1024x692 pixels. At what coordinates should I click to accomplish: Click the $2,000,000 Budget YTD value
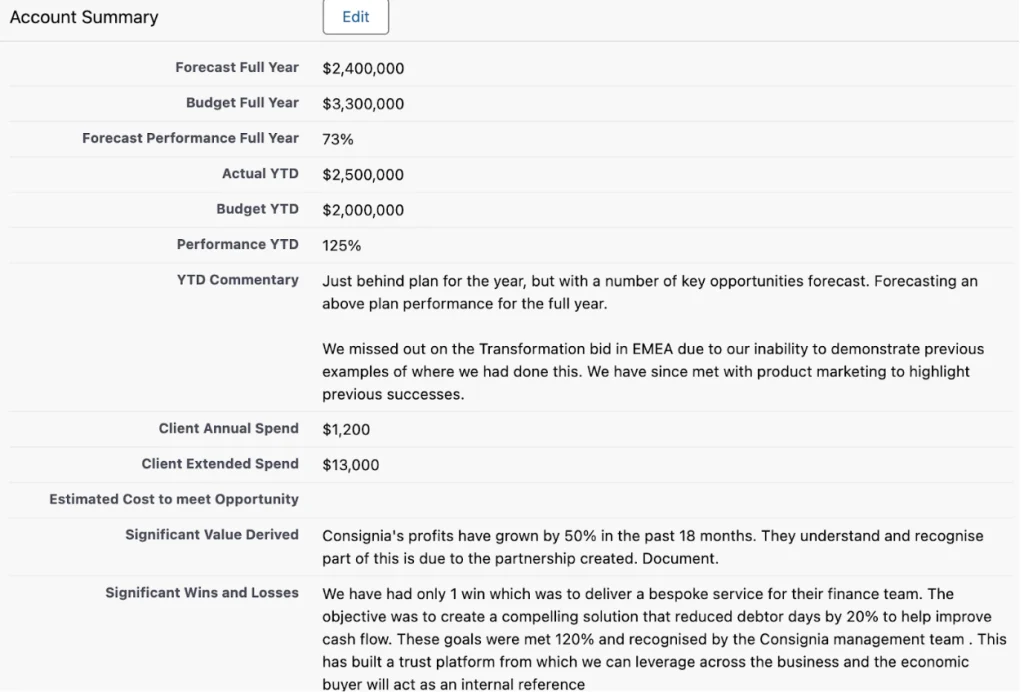click(363, 210)
